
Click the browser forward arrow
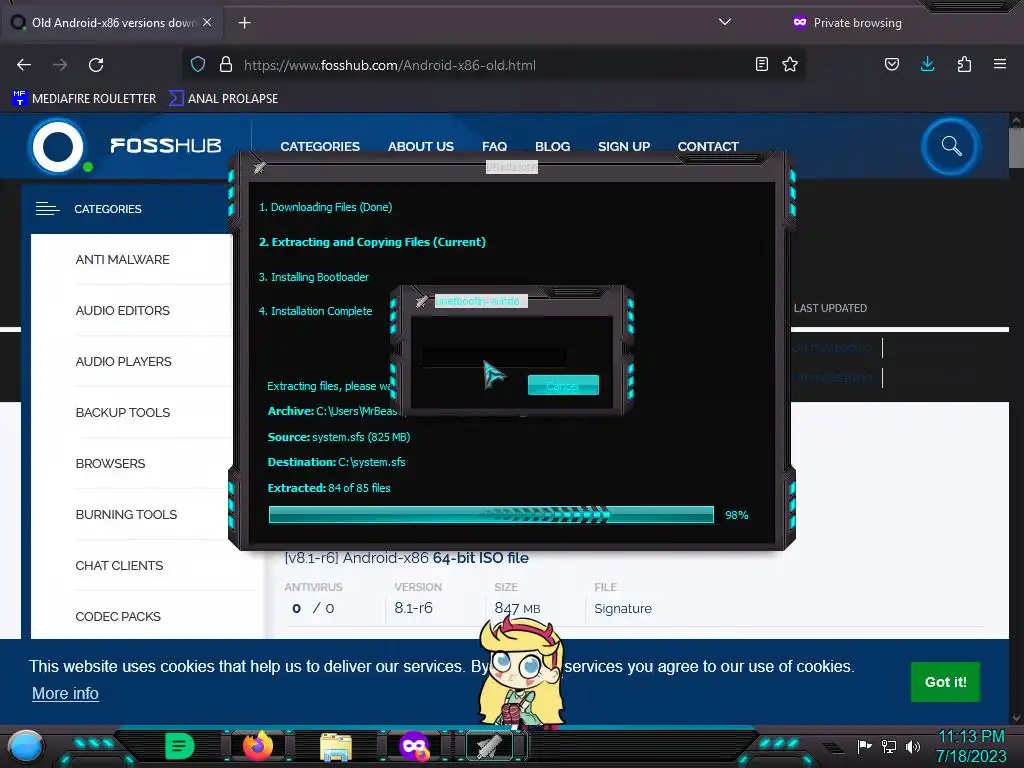[60, 65]
